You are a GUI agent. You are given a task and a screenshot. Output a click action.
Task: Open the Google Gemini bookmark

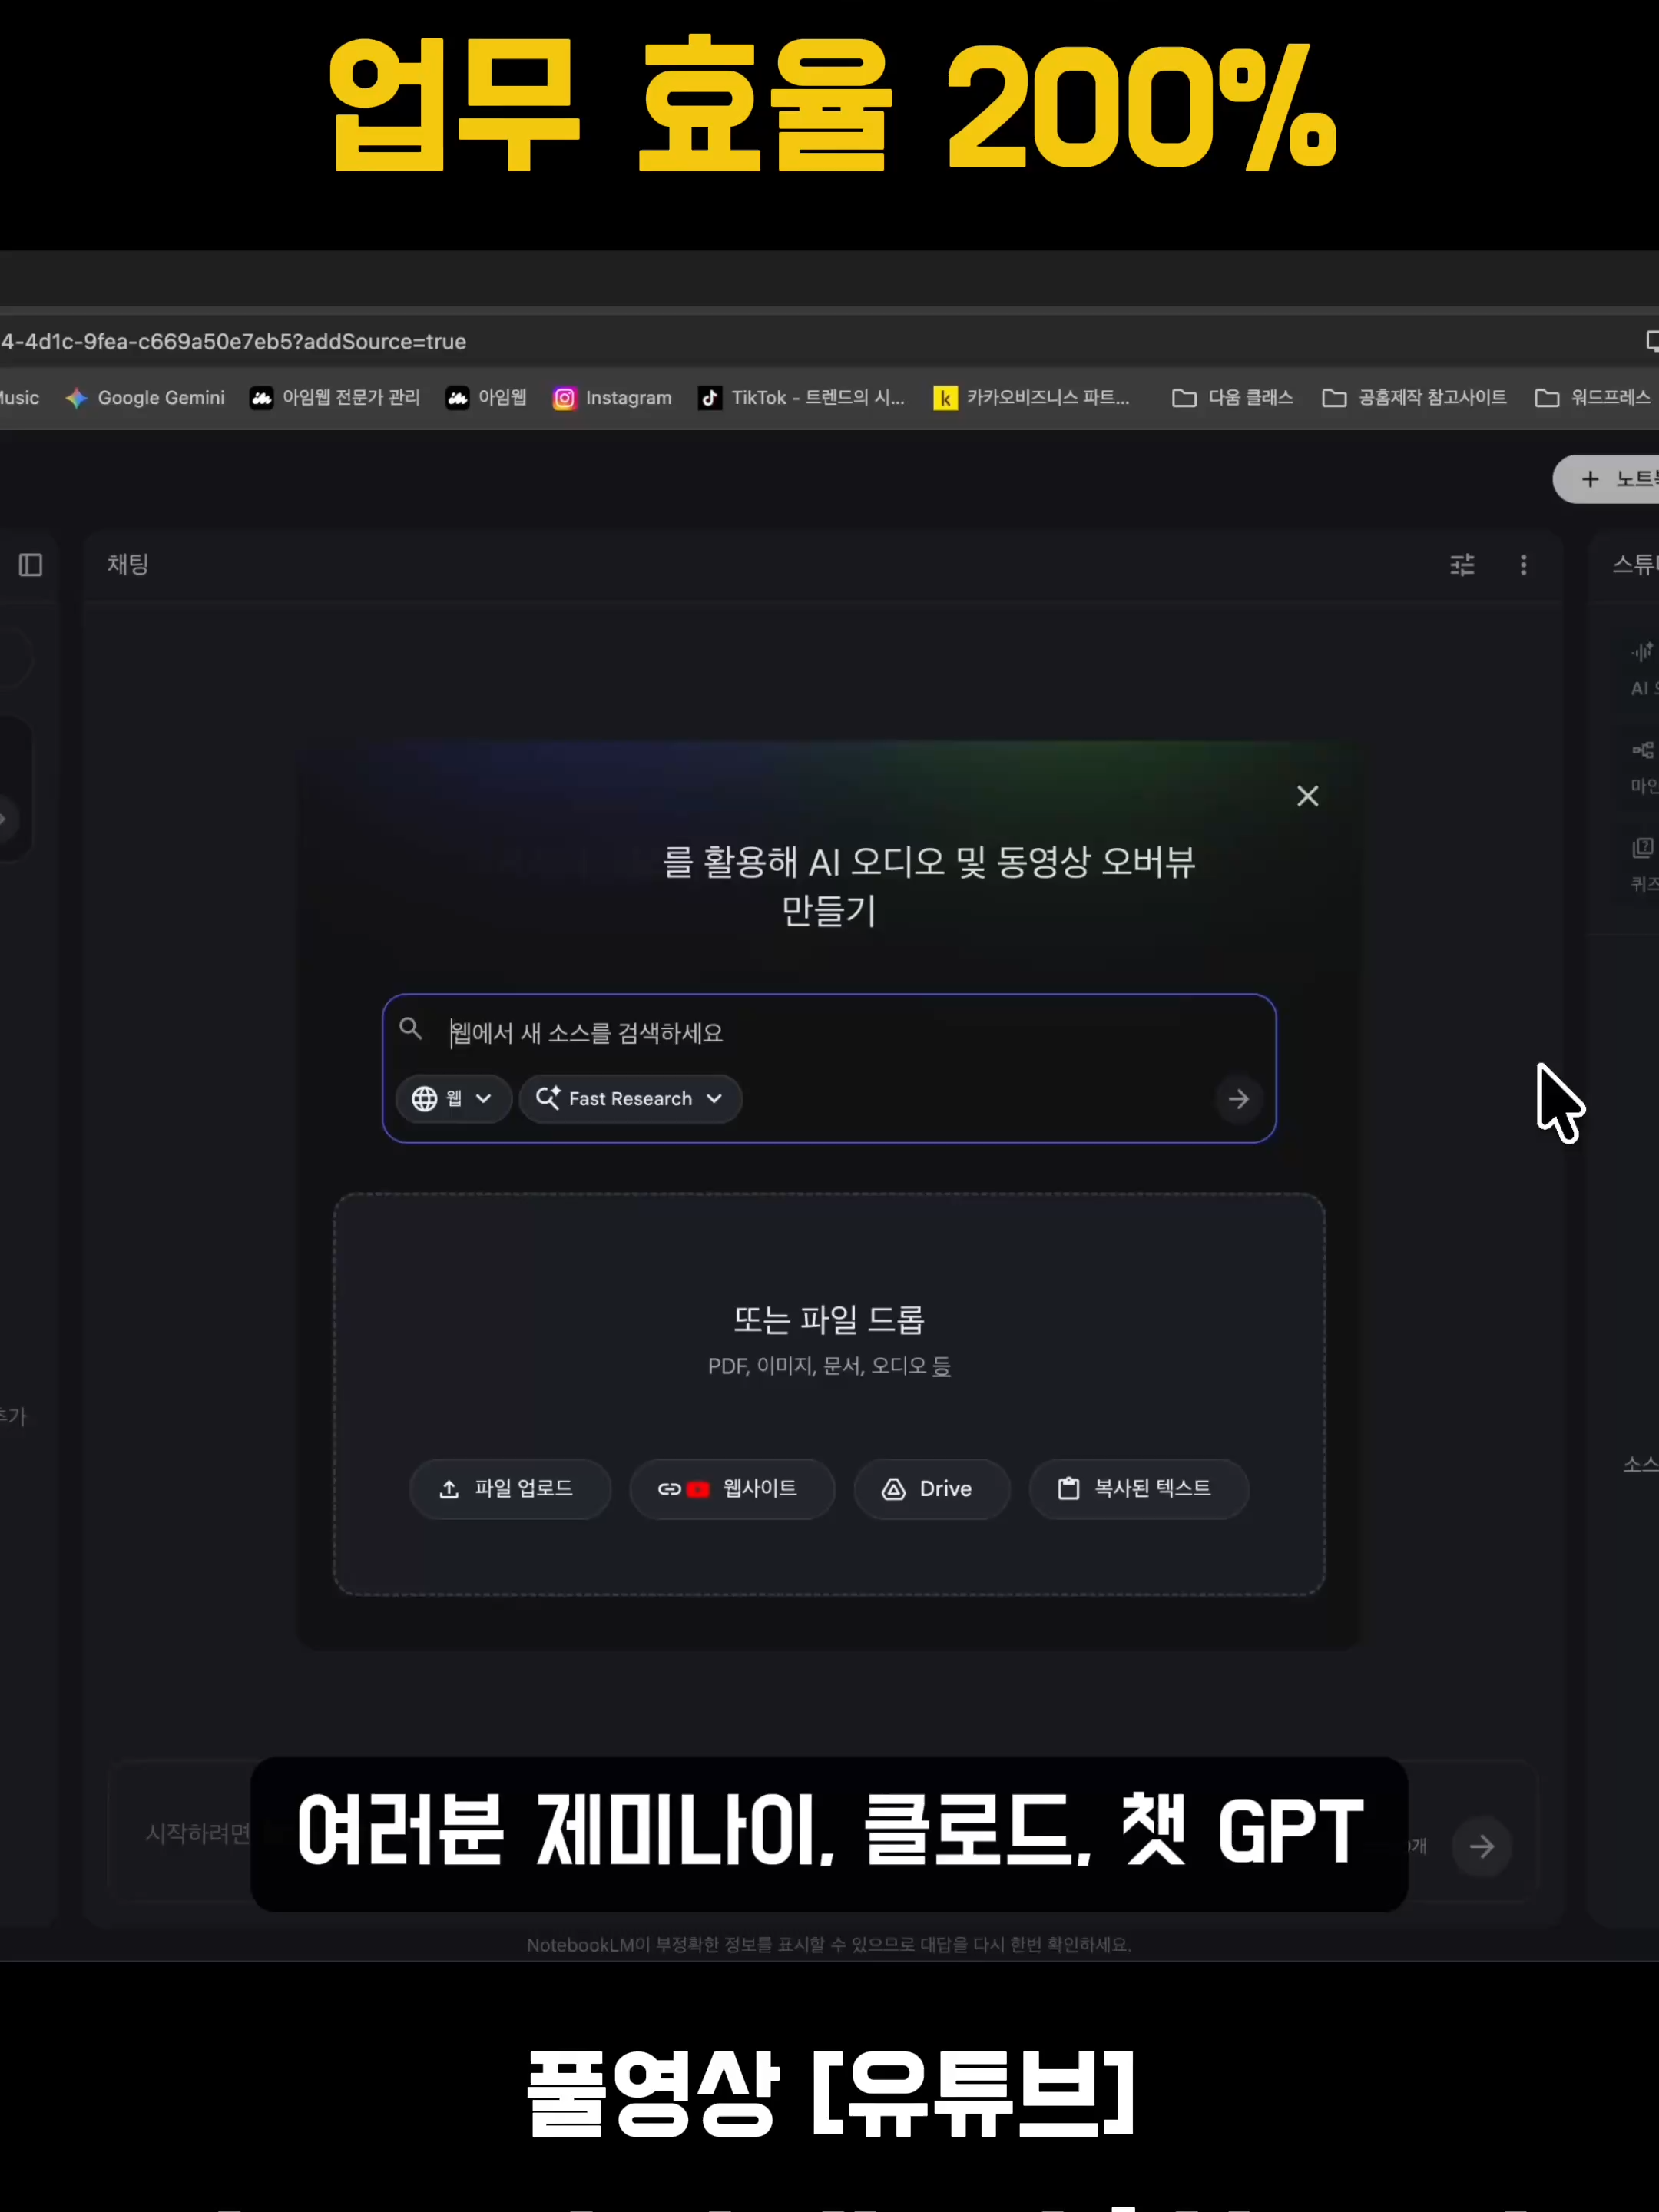click(x=145, y=398)
